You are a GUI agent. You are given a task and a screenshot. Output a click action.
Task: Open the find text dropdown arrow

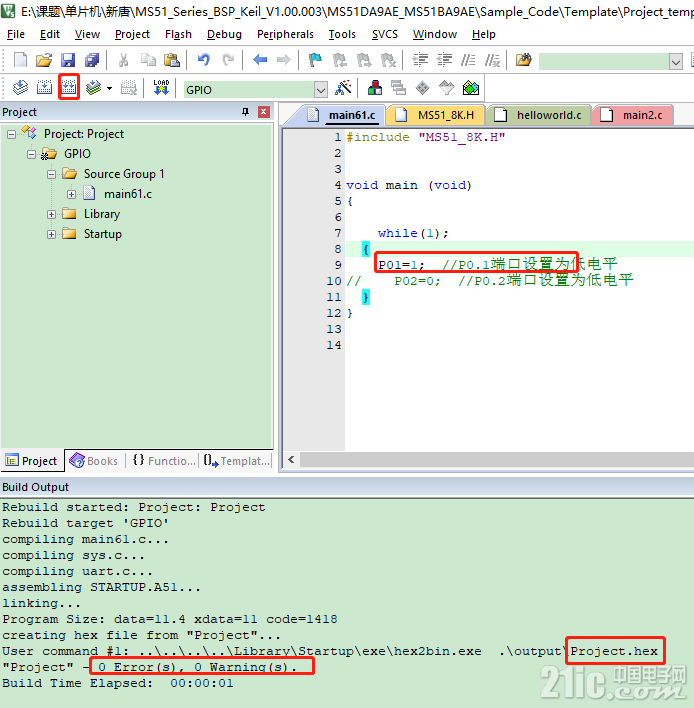[675, 61]
